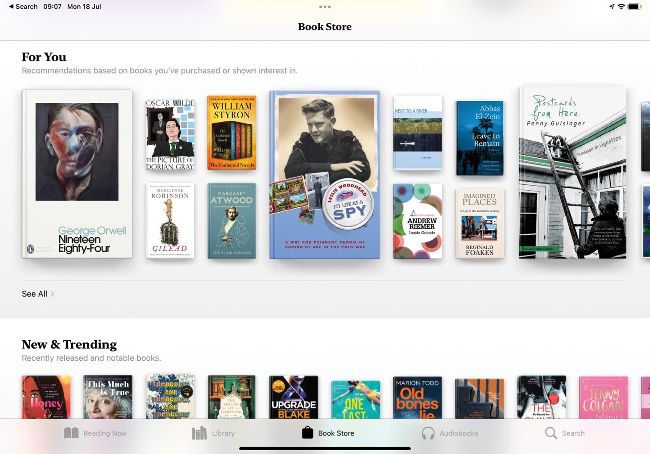
Task: Expand See All recommendations
Action: tap(38, 294)
